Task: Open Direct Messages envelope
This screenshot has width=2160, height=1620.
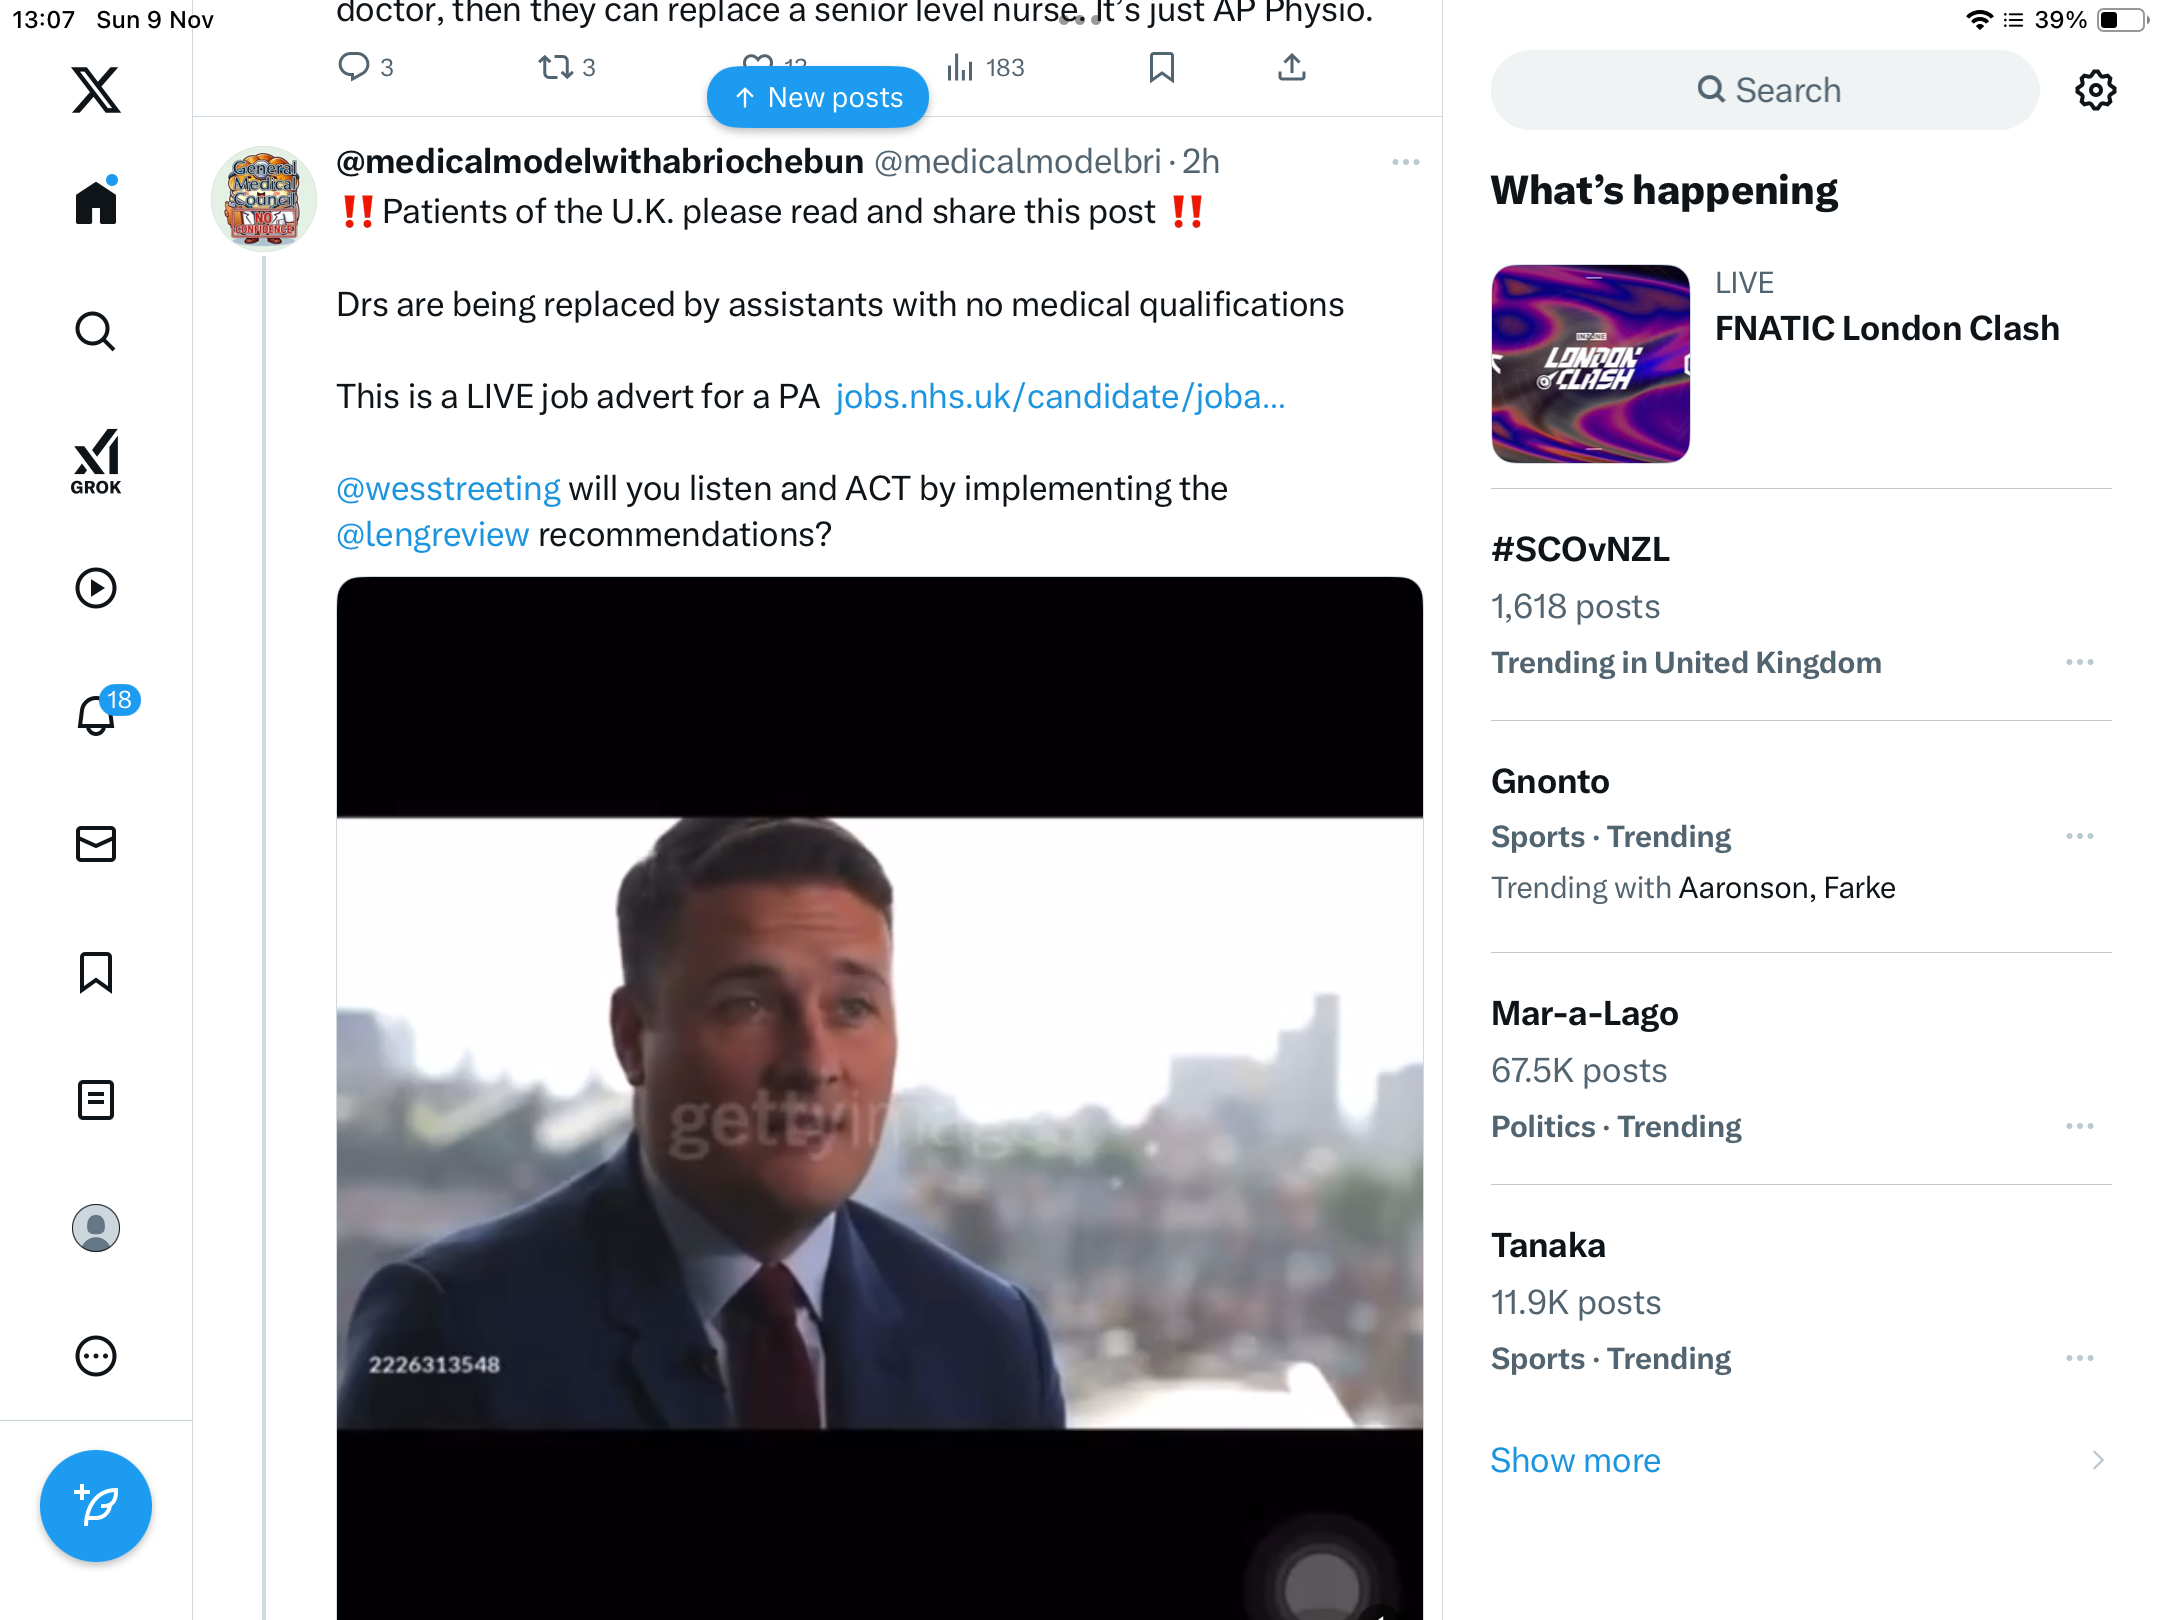Action: (x=96, y=844)
